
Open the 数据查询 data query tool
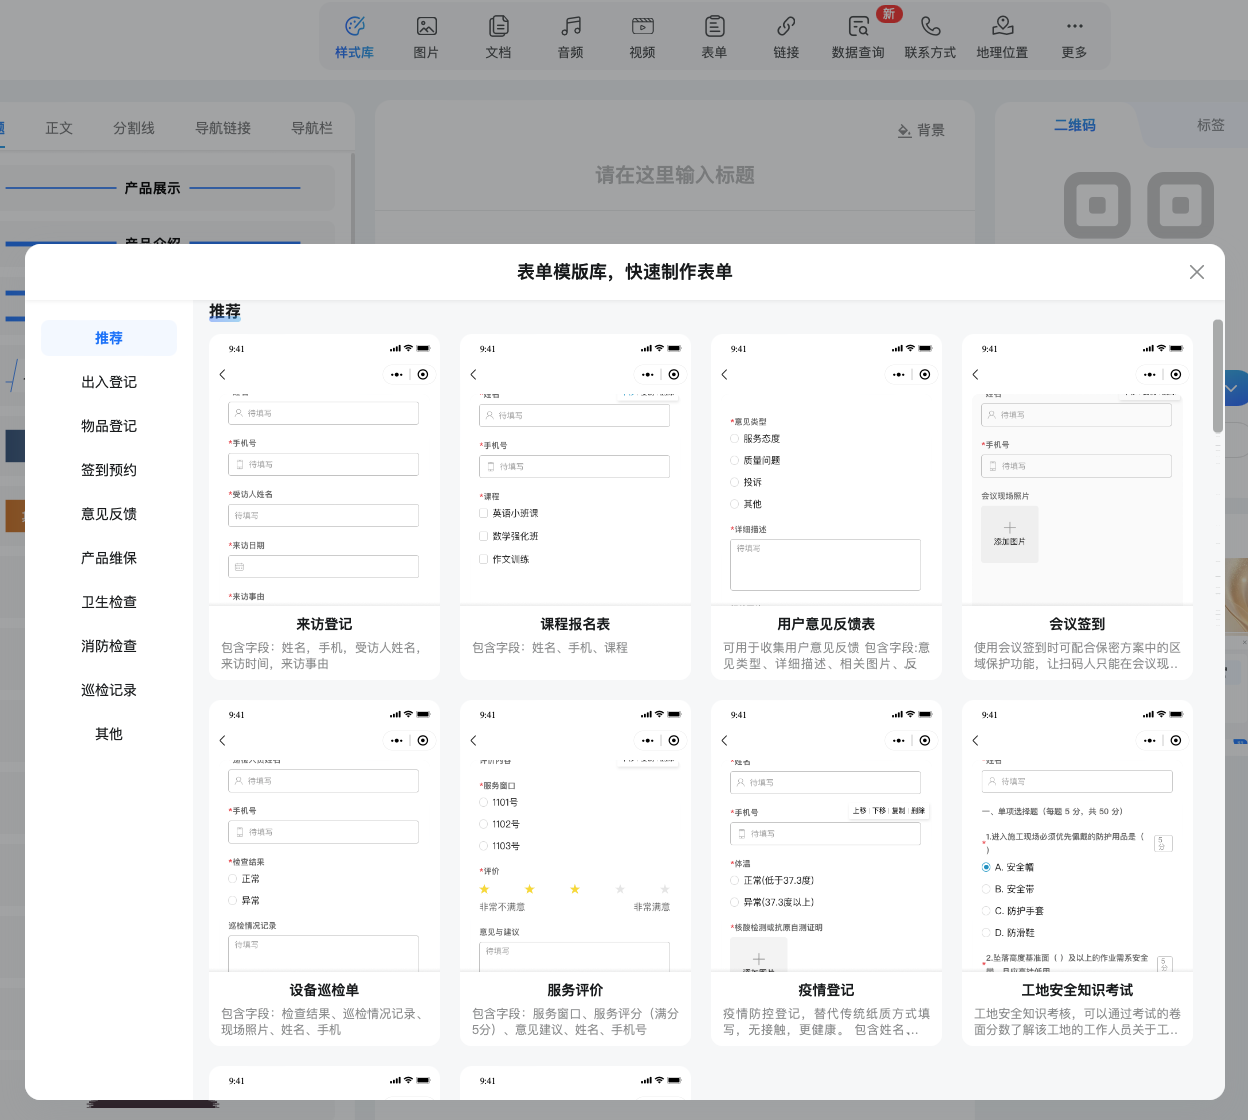tap(858, 37)
